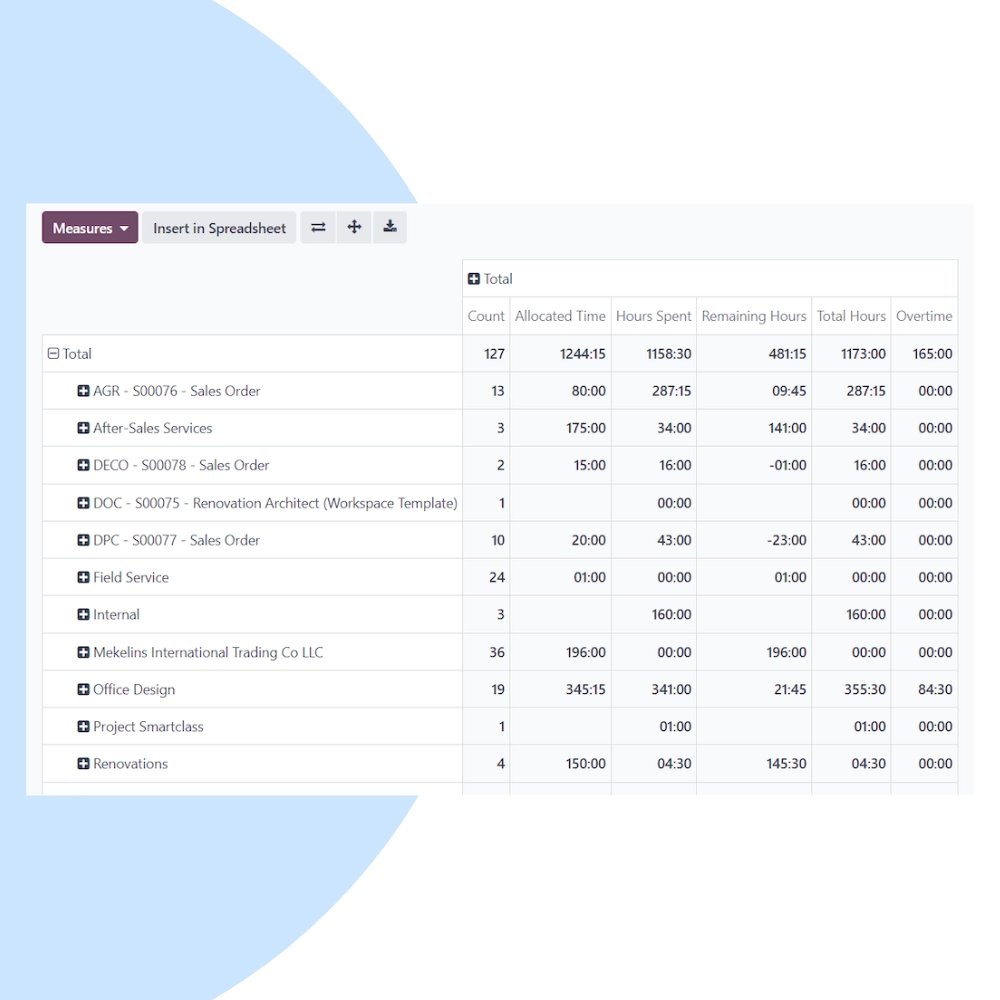Image resolution: width=1000 pixels, height=1000 pixels.
Task: Click the plus icon next to Renovations
Action: click(84, 763)
